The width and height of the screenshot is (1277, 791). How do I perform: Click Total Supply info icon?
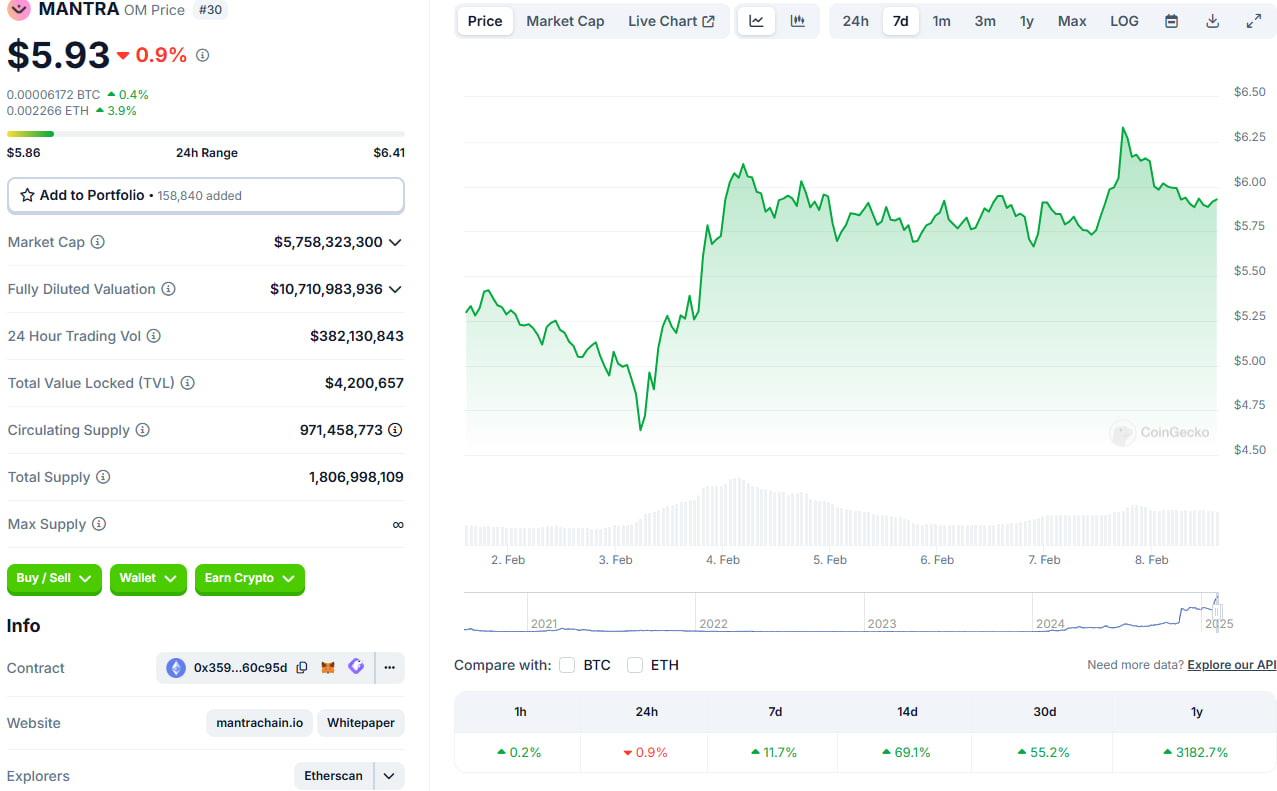click(x=103, y=477)
